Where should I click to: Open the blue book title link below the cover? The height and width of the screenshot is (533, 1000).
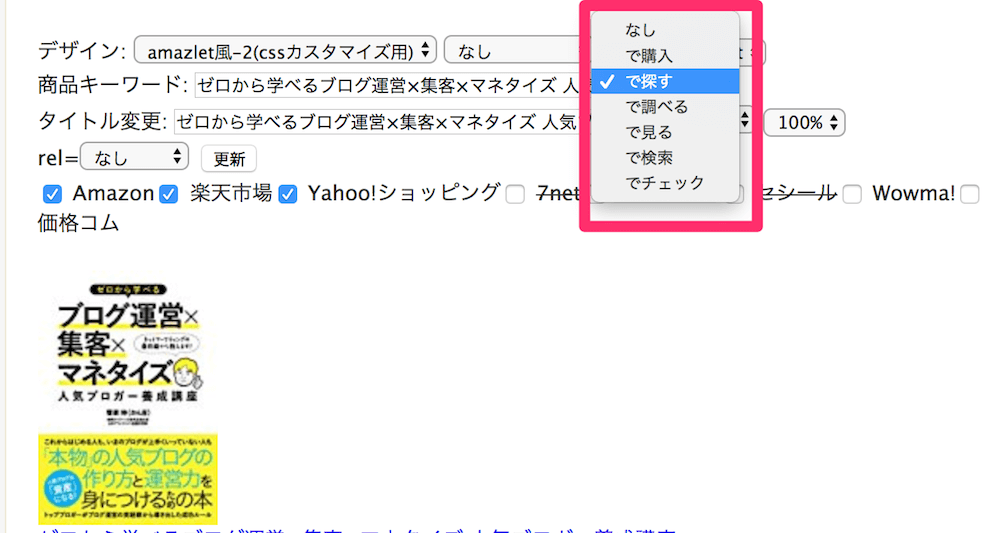coord(357,530)
